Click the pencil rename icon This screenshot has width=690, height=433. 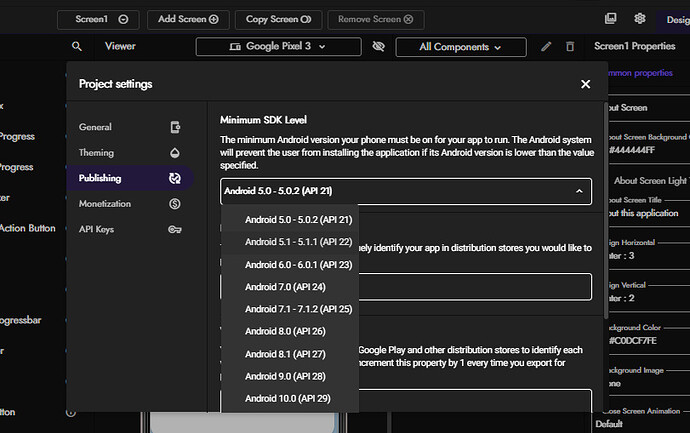pos(546,47)
